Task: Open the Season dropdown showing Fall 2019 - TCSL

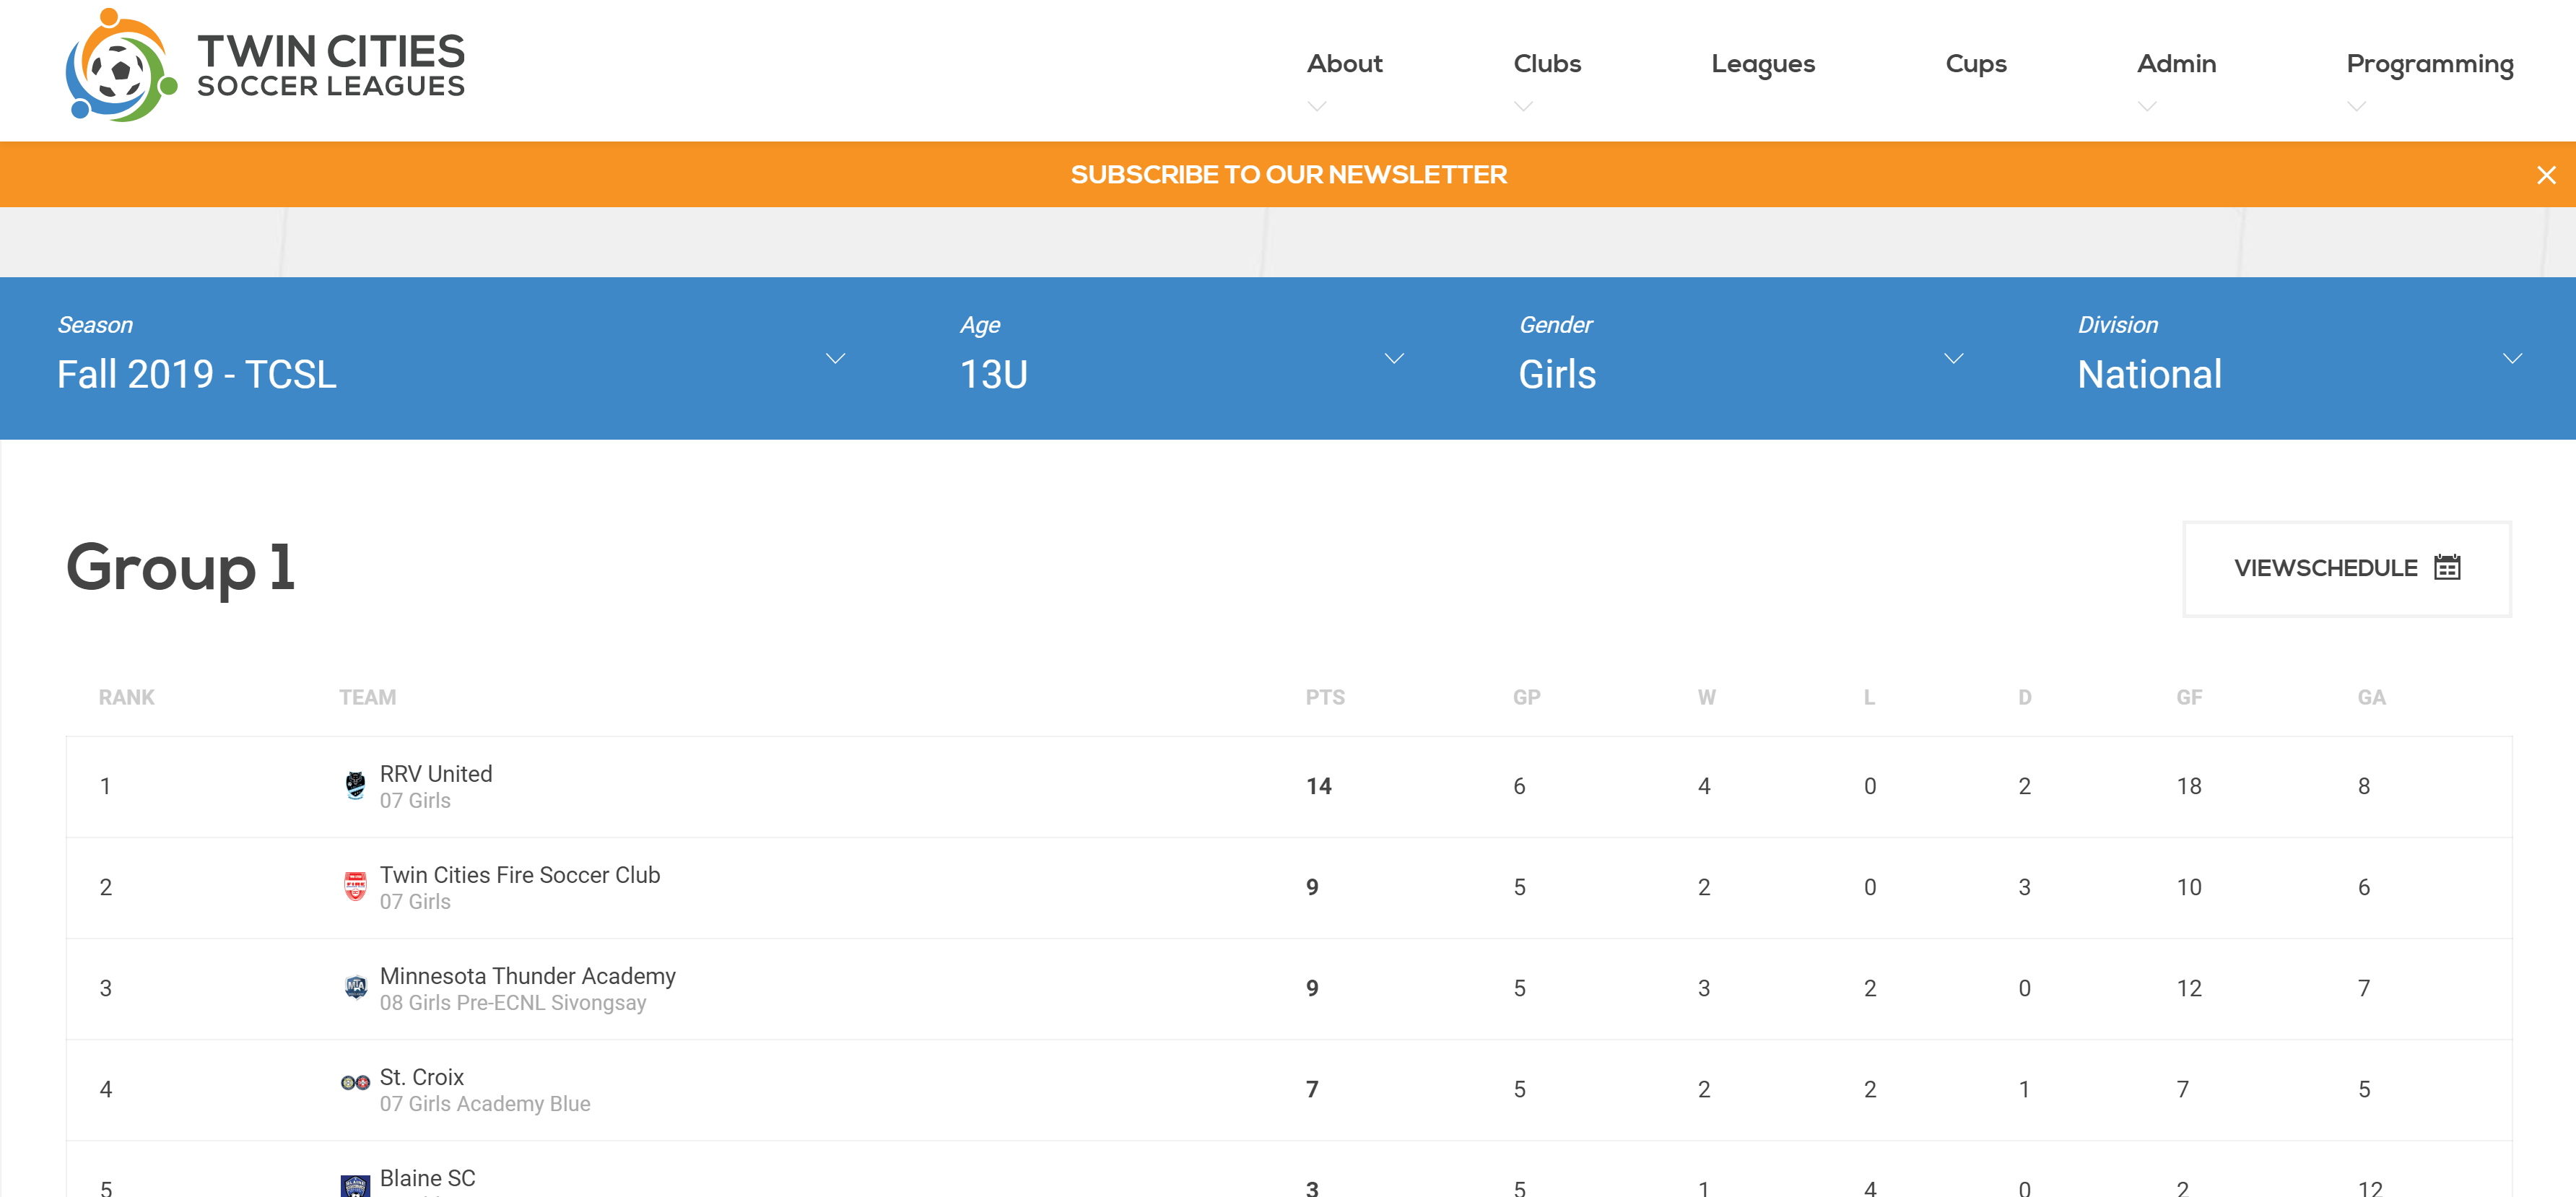Action: point(450,358)
